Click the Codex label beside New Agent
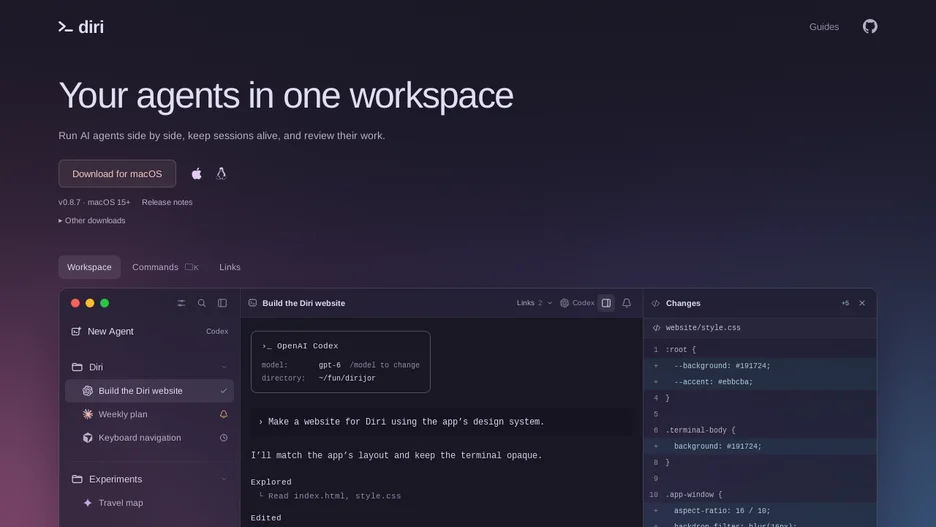936x527 pixels. coord(217,331)
